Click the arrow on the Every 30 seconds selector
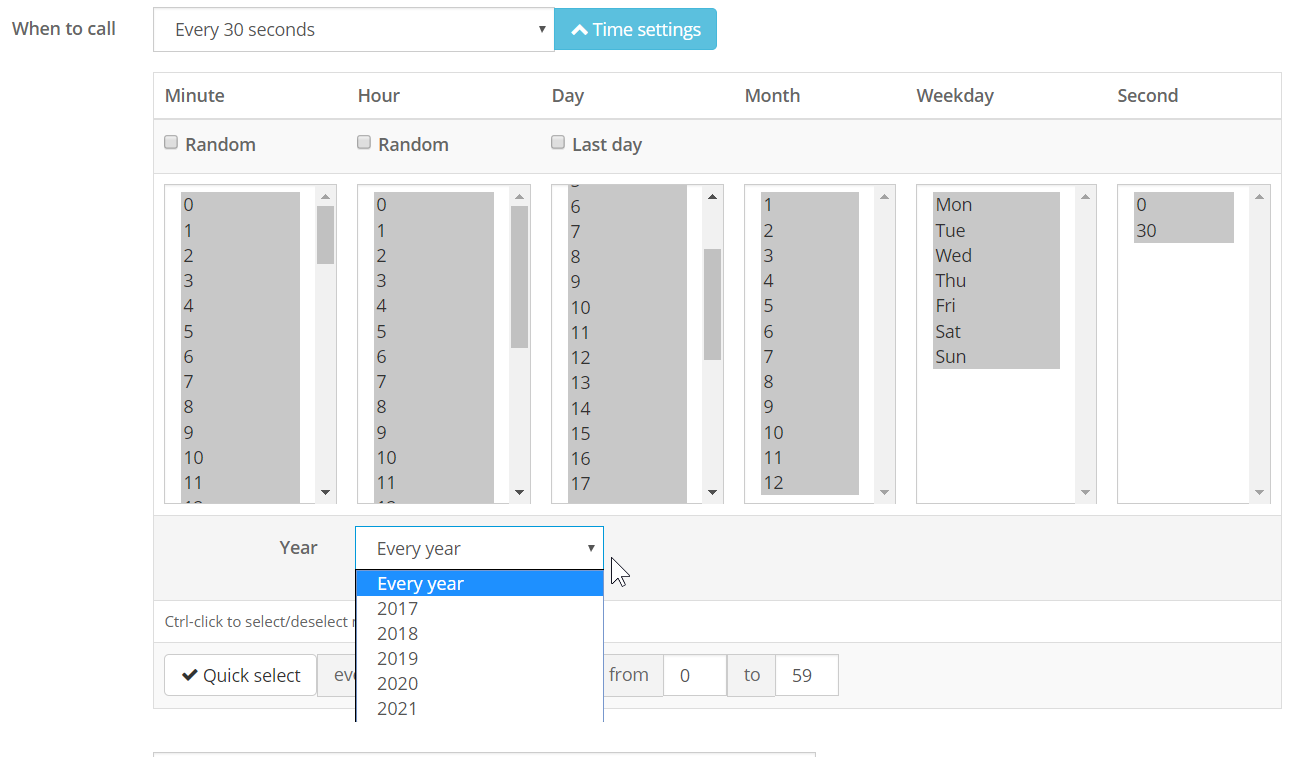This screenshot has height=757, width=1297. (541, 29)
